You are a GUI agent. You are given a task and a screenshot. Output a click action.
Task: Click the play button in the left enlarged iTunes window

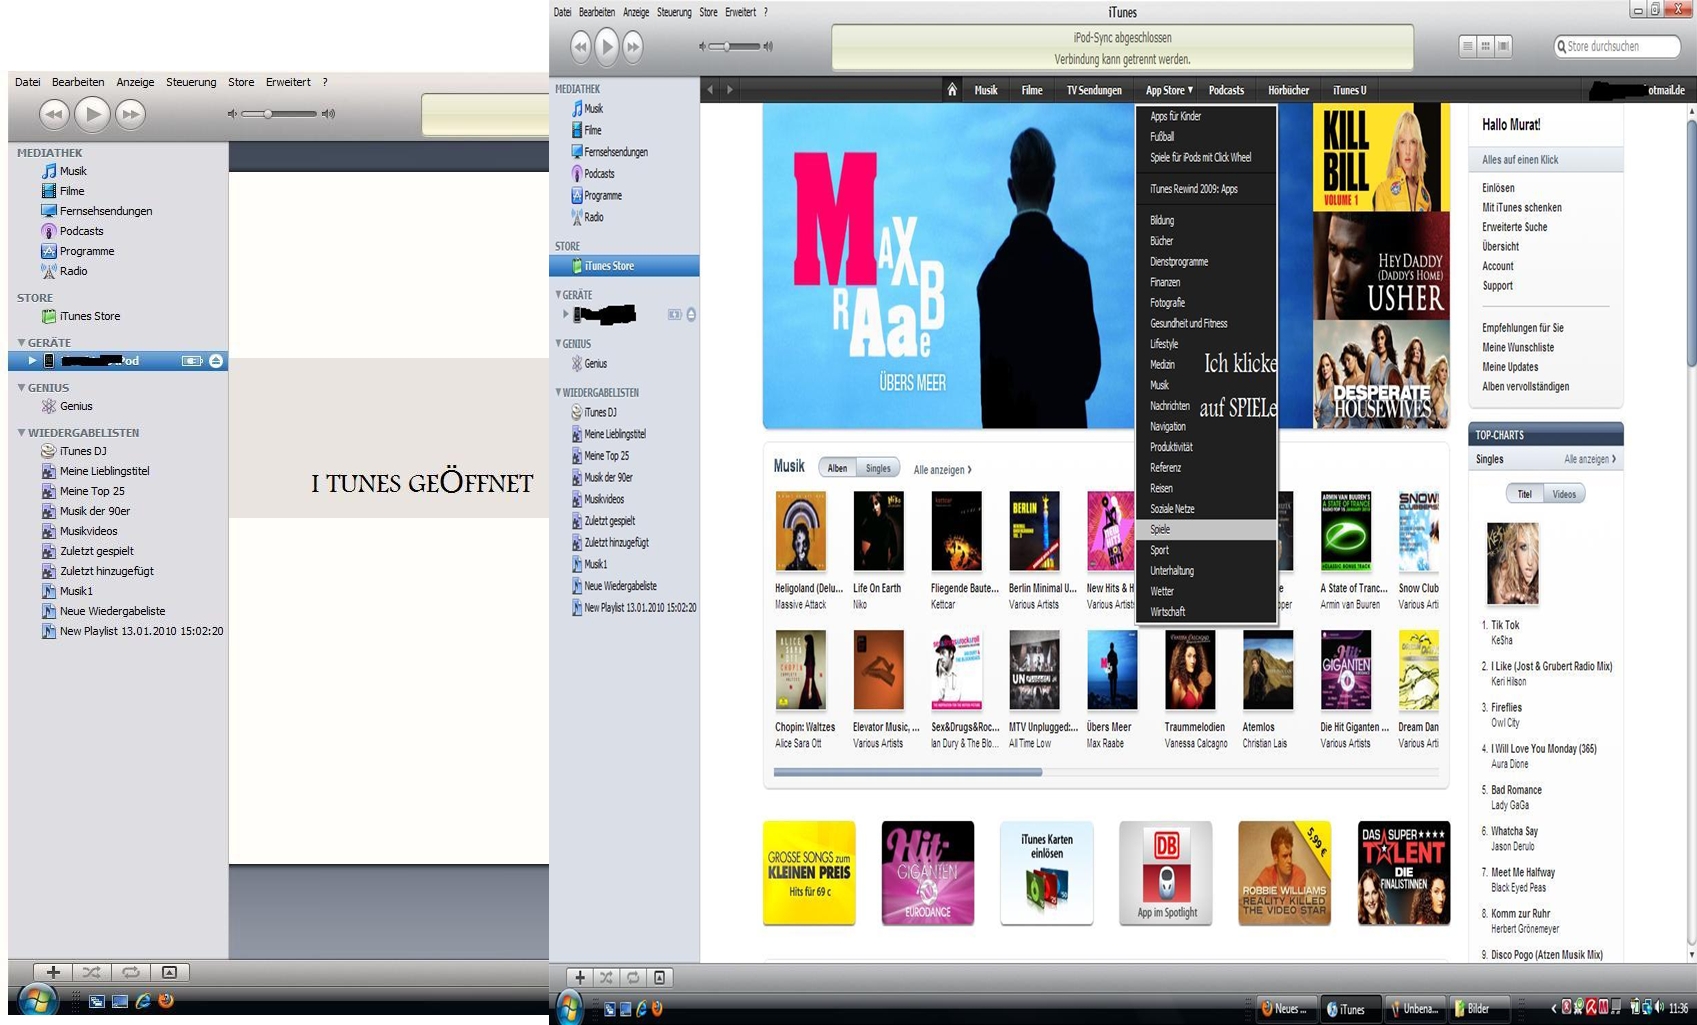[92, 114]
